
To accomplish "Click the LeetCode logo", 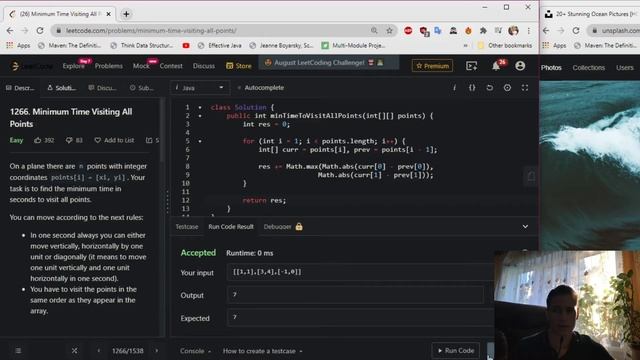I will pos(31,66).
